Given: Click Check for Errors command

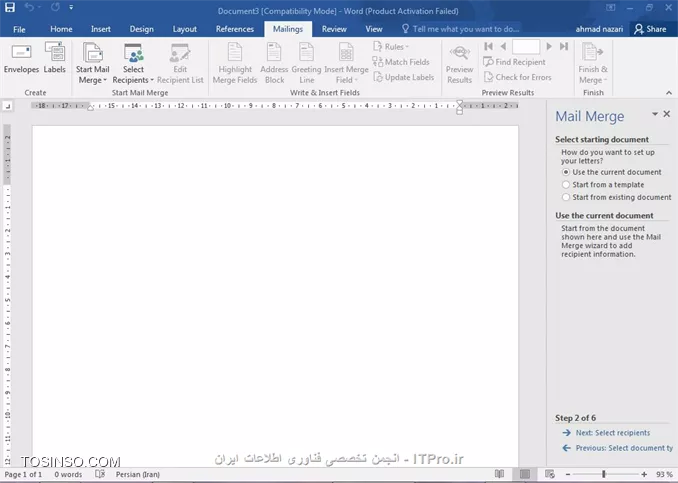Looking at the screenshot, I should (518, 77).
